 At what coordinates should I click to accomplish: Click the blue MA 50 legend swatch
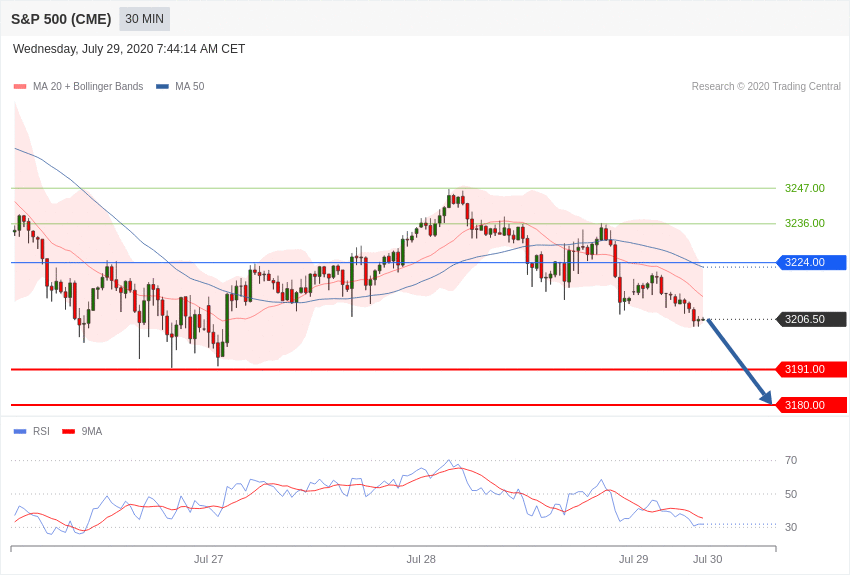click(x=162, y=86)
